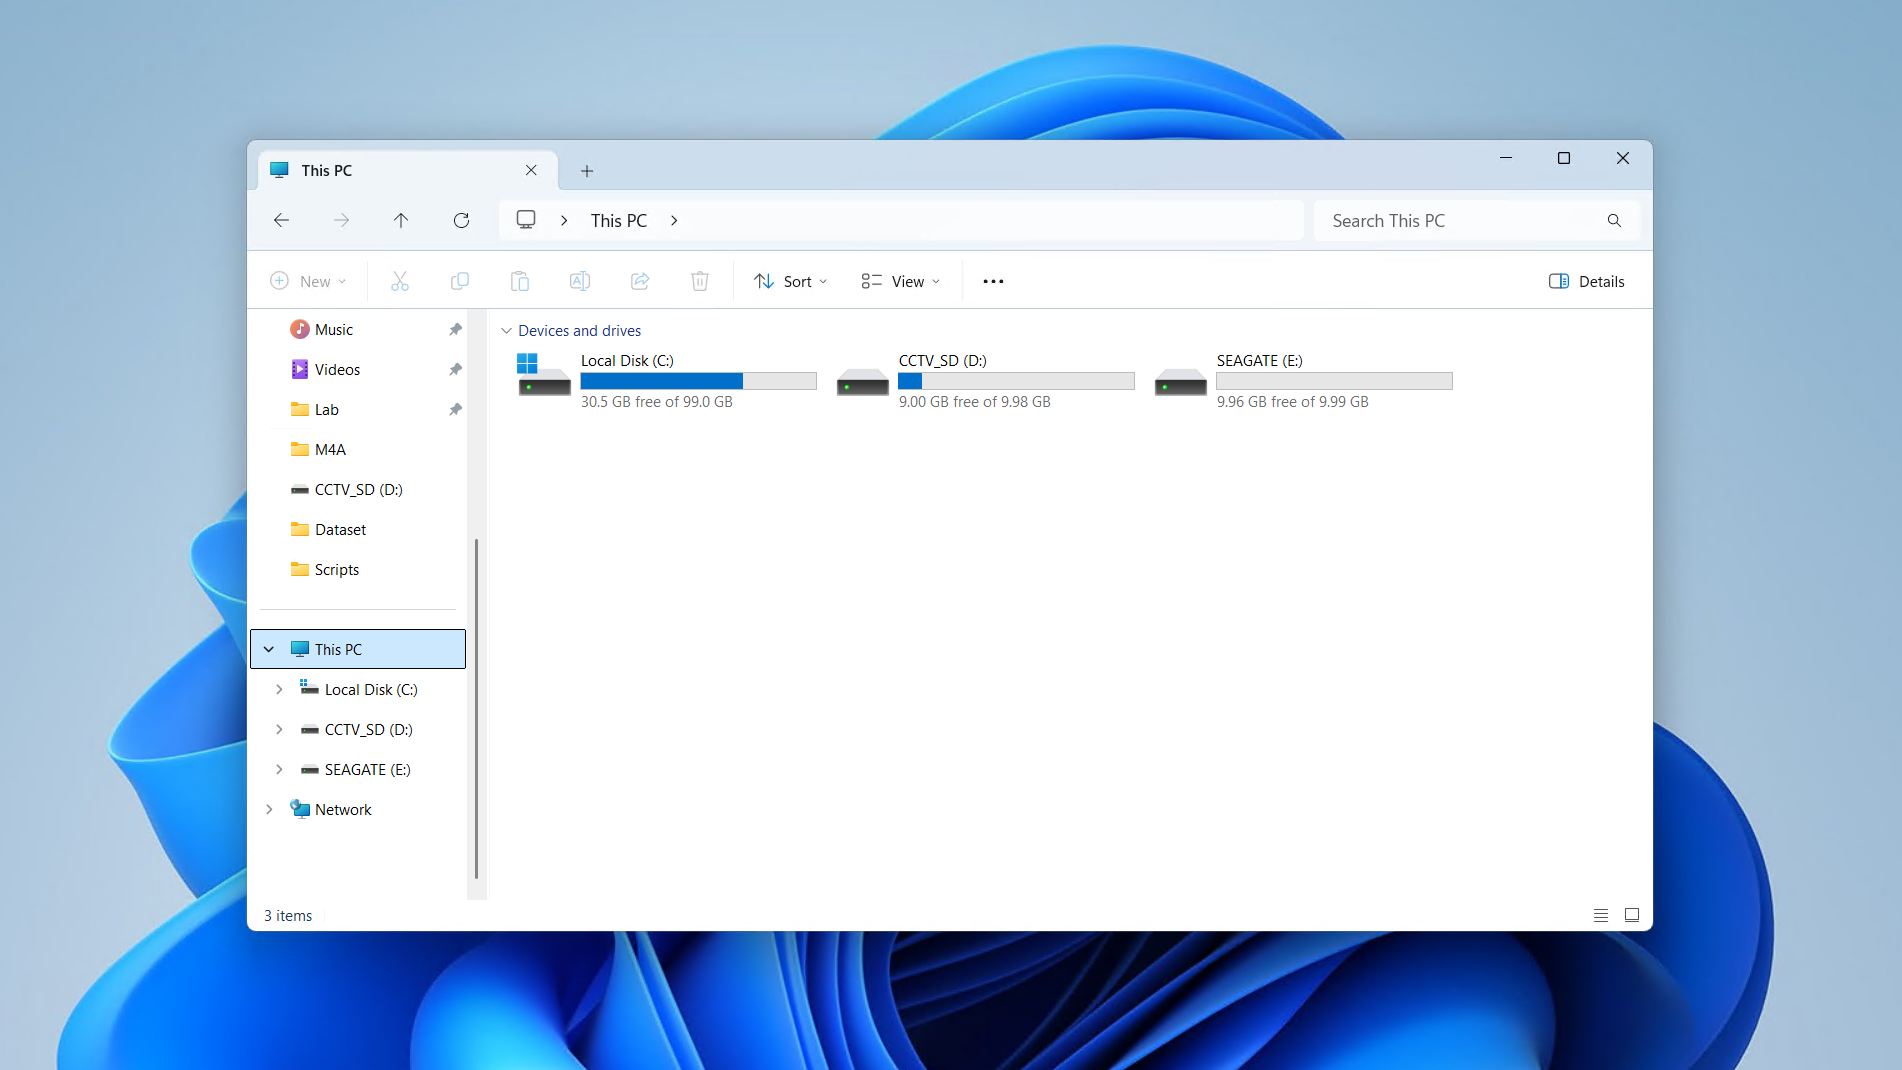The image size is (1902, 1070).
Task: Select This PC in navigation pane
Action: tap(358, 649)
